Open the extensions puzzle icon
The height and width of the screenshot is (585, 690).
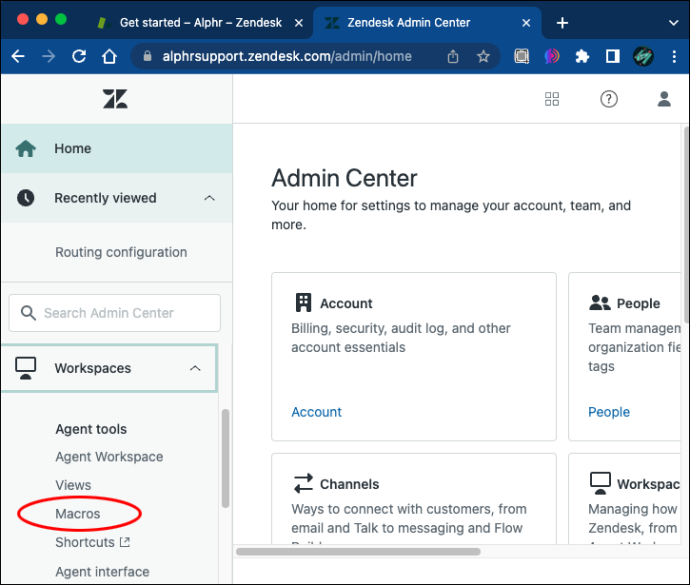point(582,56)
